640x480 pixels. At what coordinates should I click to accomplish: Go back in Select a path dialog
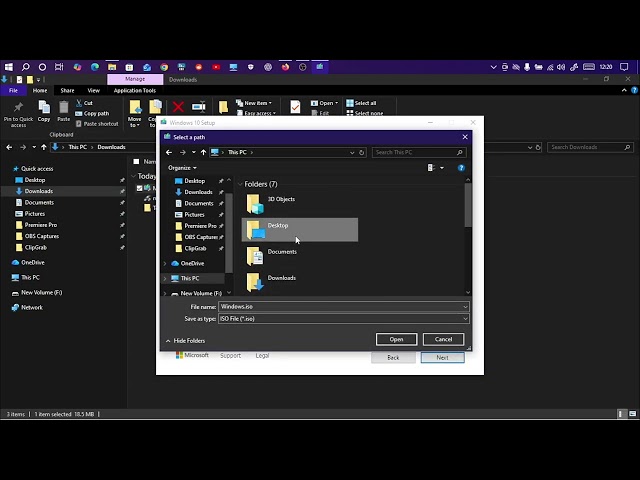tap(169, 153)
